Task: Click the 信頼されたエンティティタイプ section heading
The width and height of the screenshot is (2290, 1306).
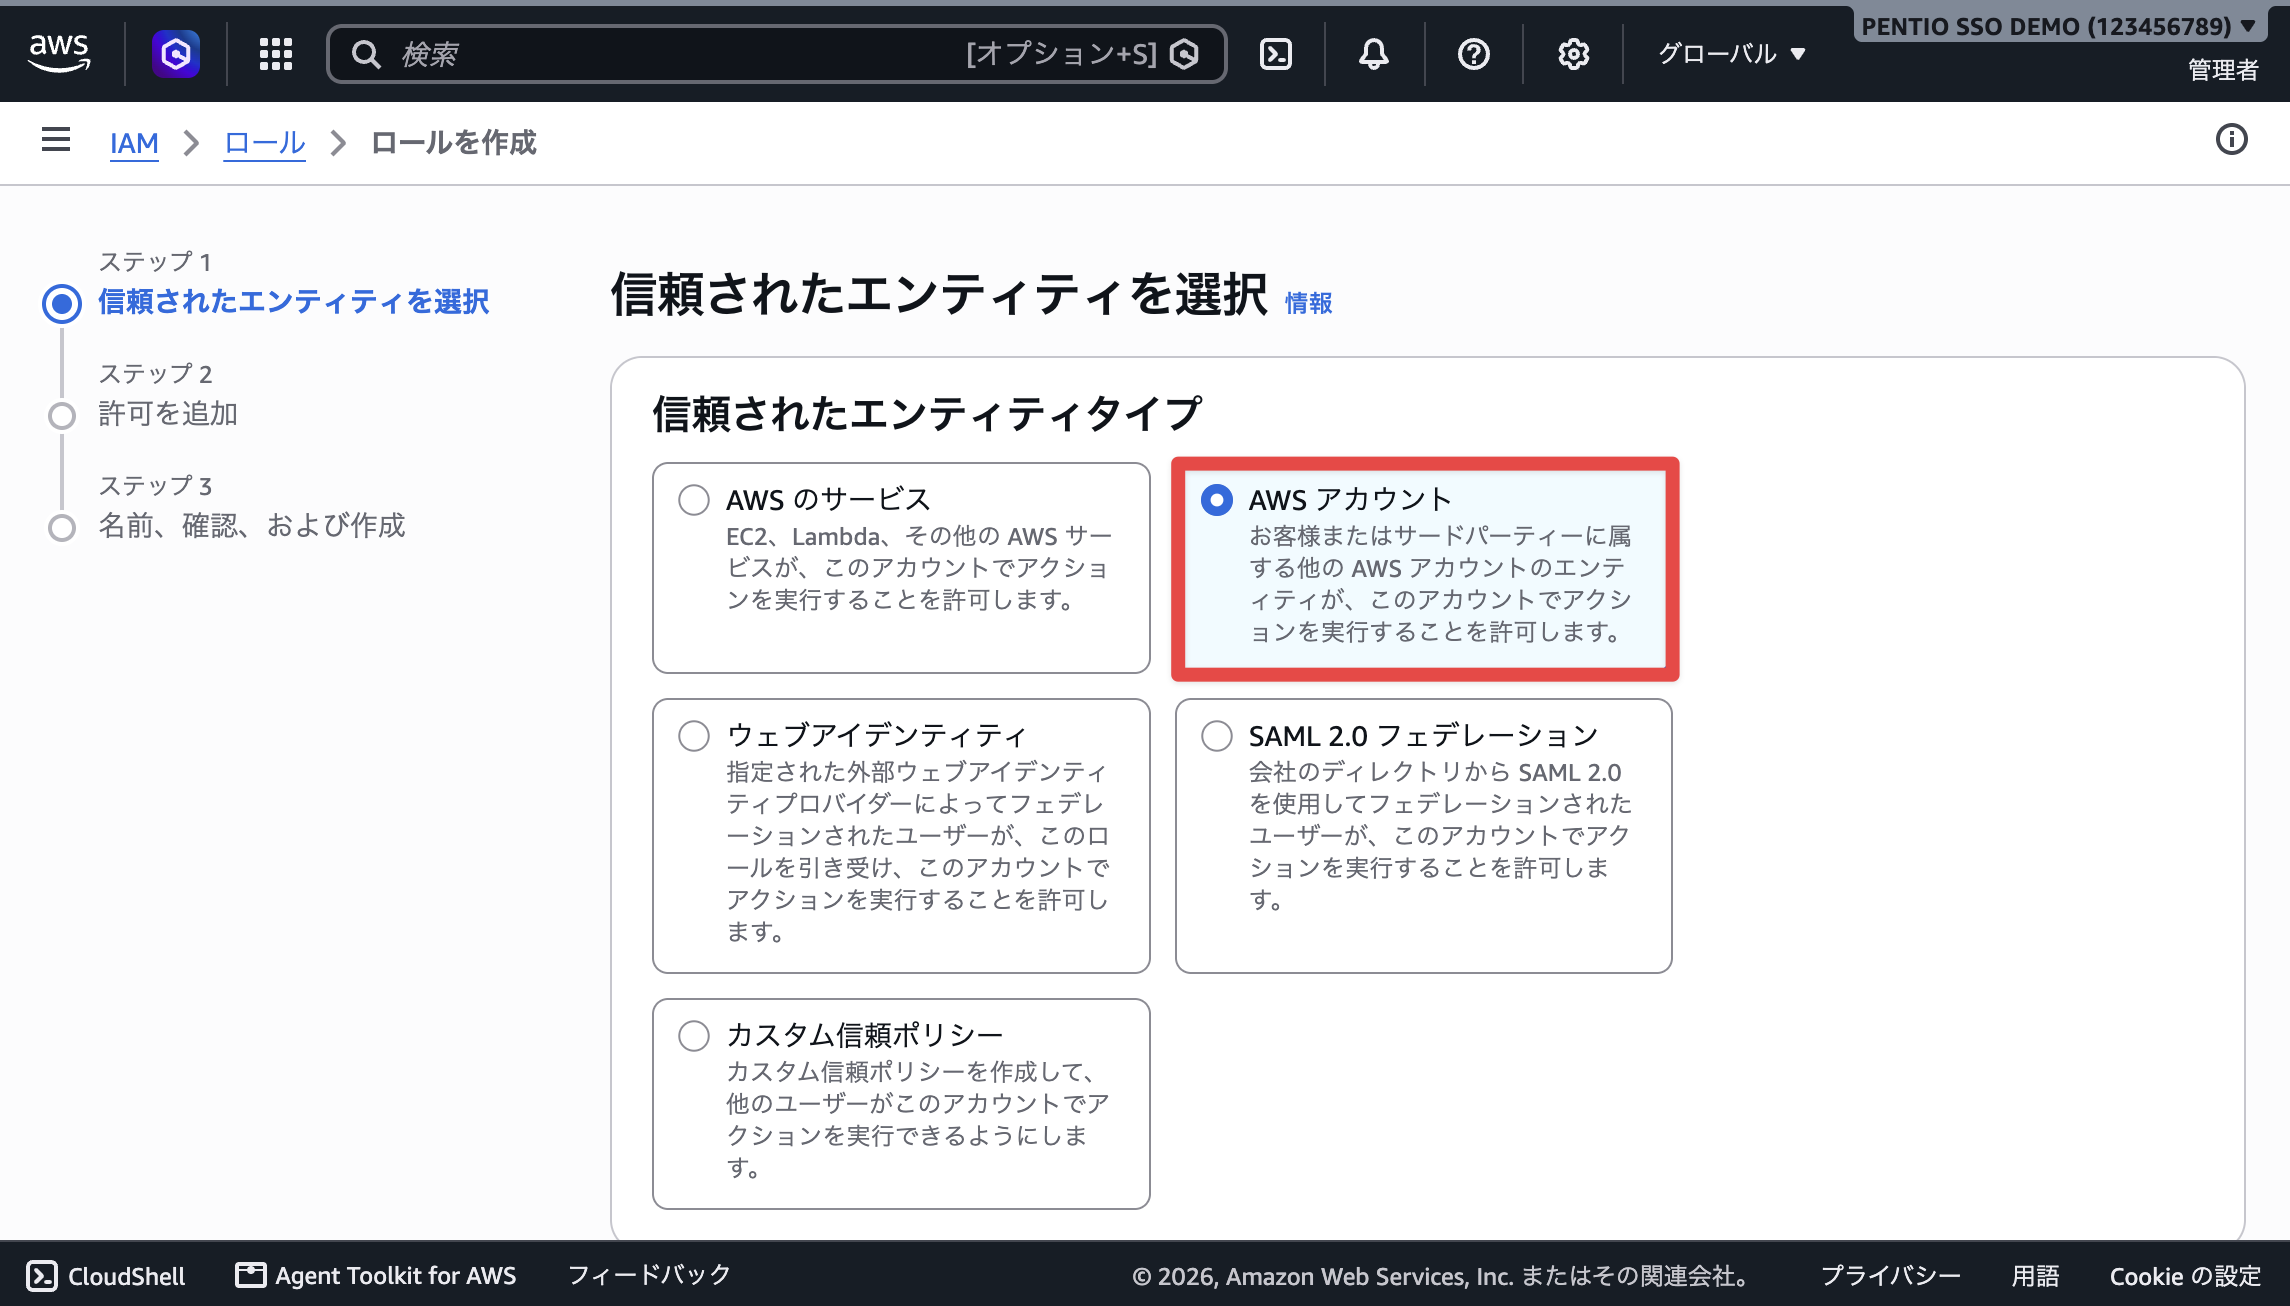Action: (x=926, y=414)
